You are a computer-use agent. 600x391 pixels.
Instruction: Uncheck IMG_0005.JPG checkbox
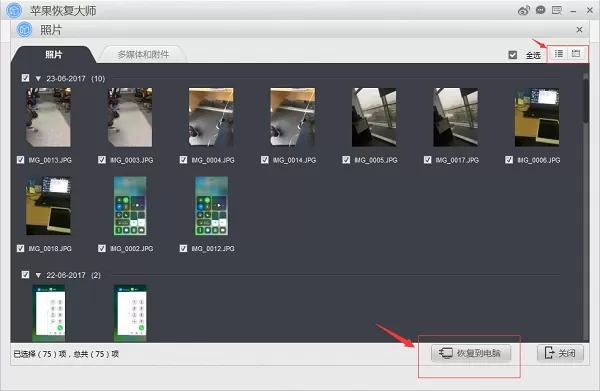click(346, 160)
